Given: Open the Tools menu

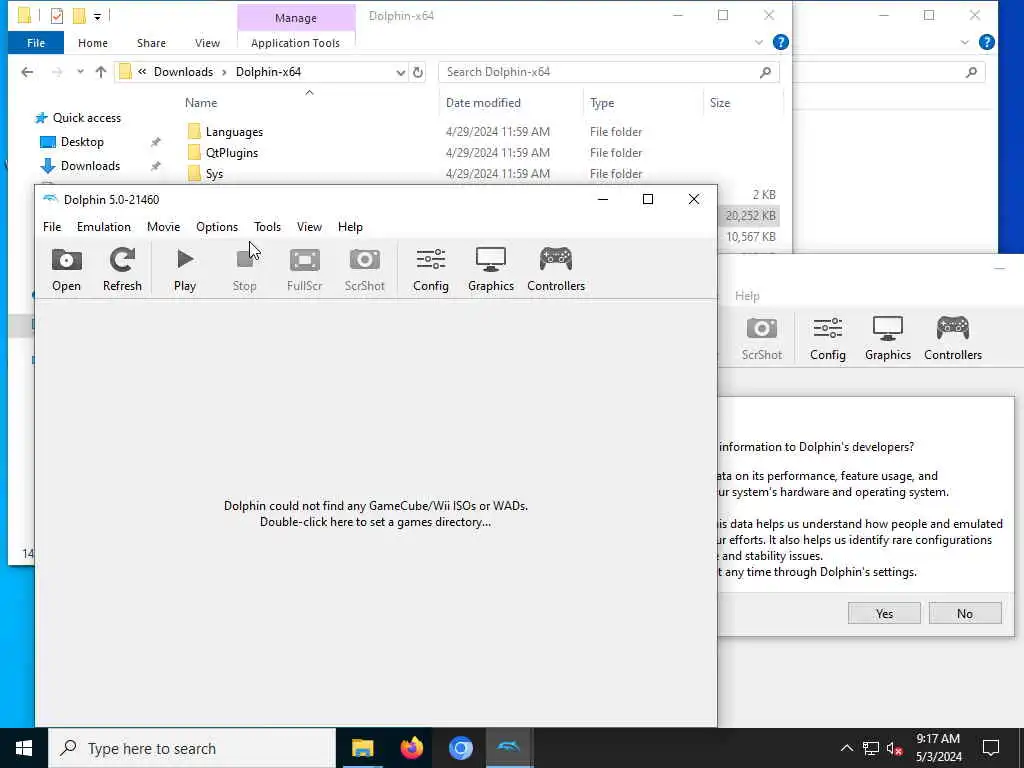Looking at the screenshot, I should pos(267,227).
